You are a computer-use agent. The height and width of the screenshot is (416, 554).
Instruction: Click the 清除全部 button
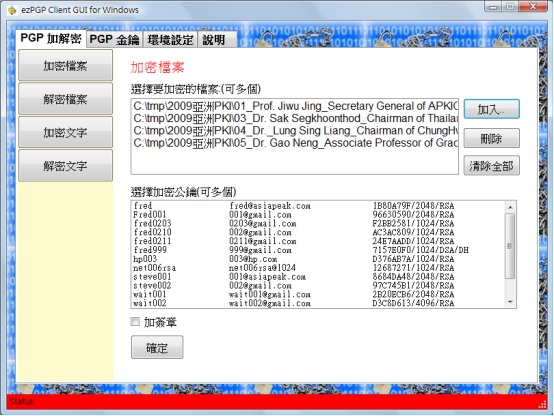(491, 165)
